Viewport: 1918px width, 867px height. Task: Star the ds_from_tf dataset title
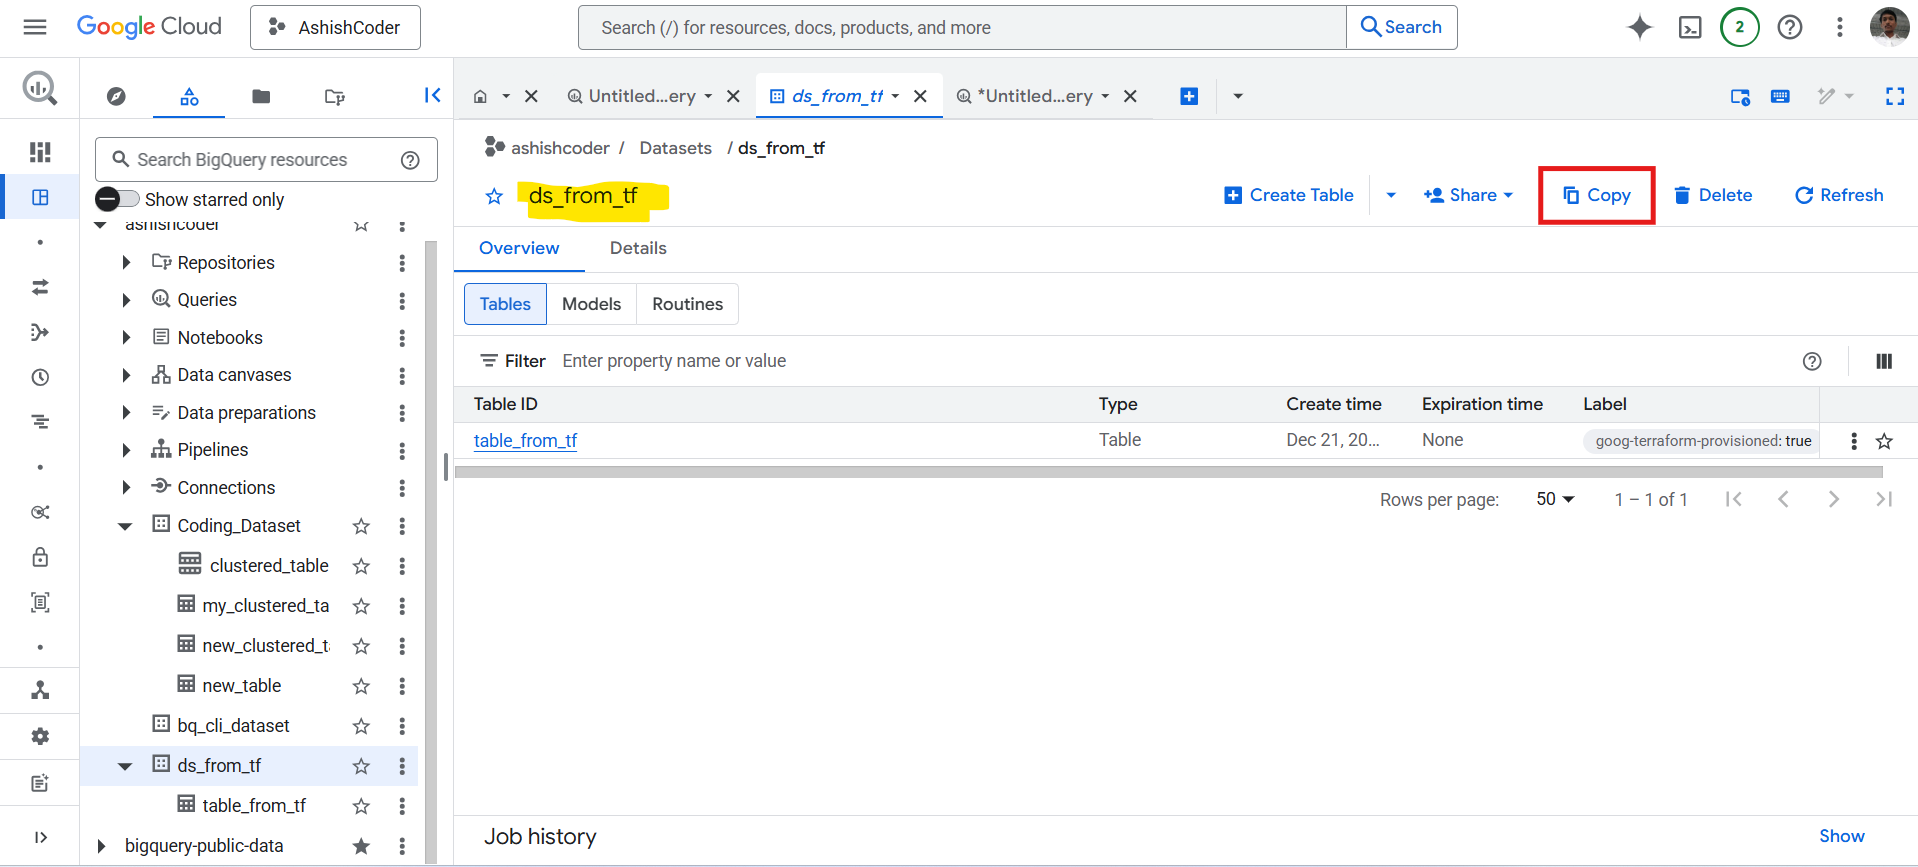494,196
